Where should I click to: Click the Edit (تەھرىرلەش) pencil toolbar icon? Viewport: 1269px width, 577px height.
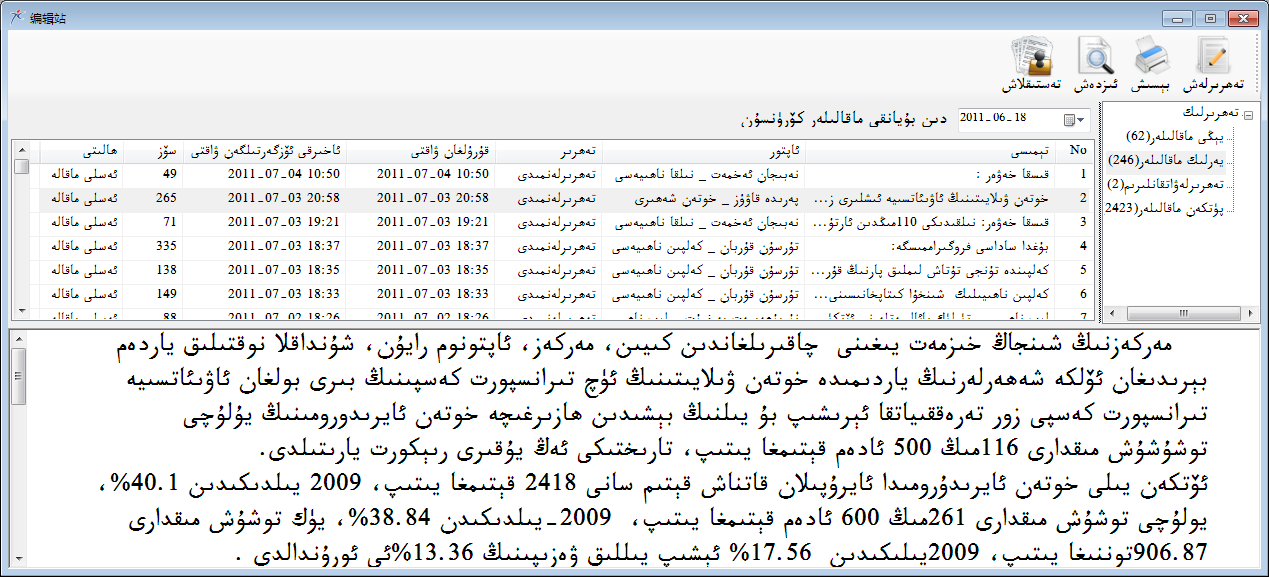pos(1213,58)
